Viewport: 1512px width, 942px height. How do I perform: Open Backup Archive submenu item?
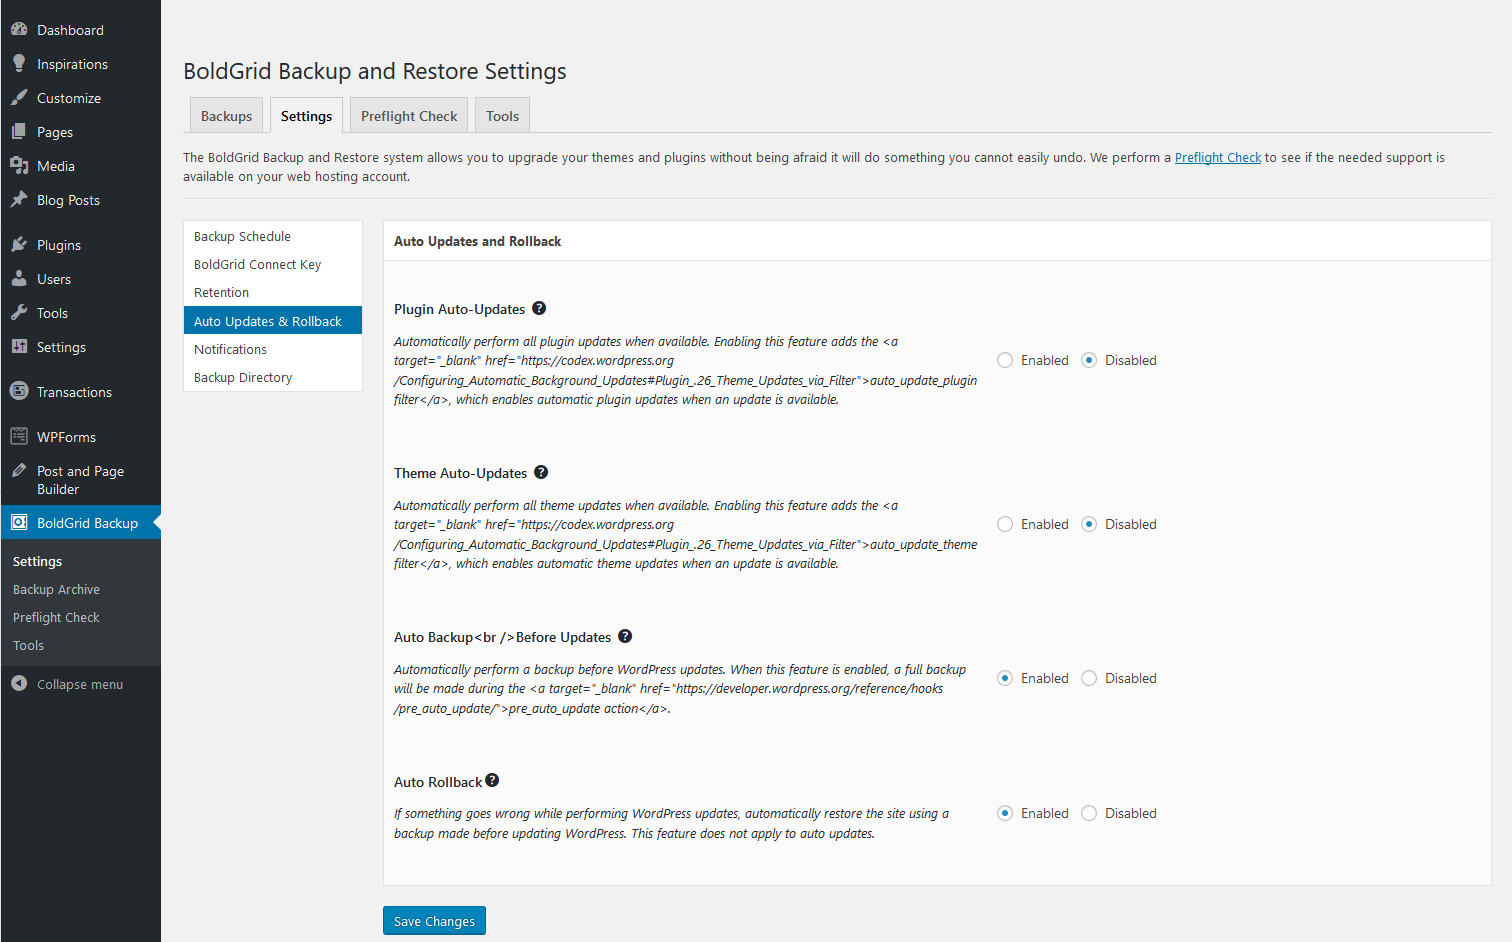coord(56,589)
